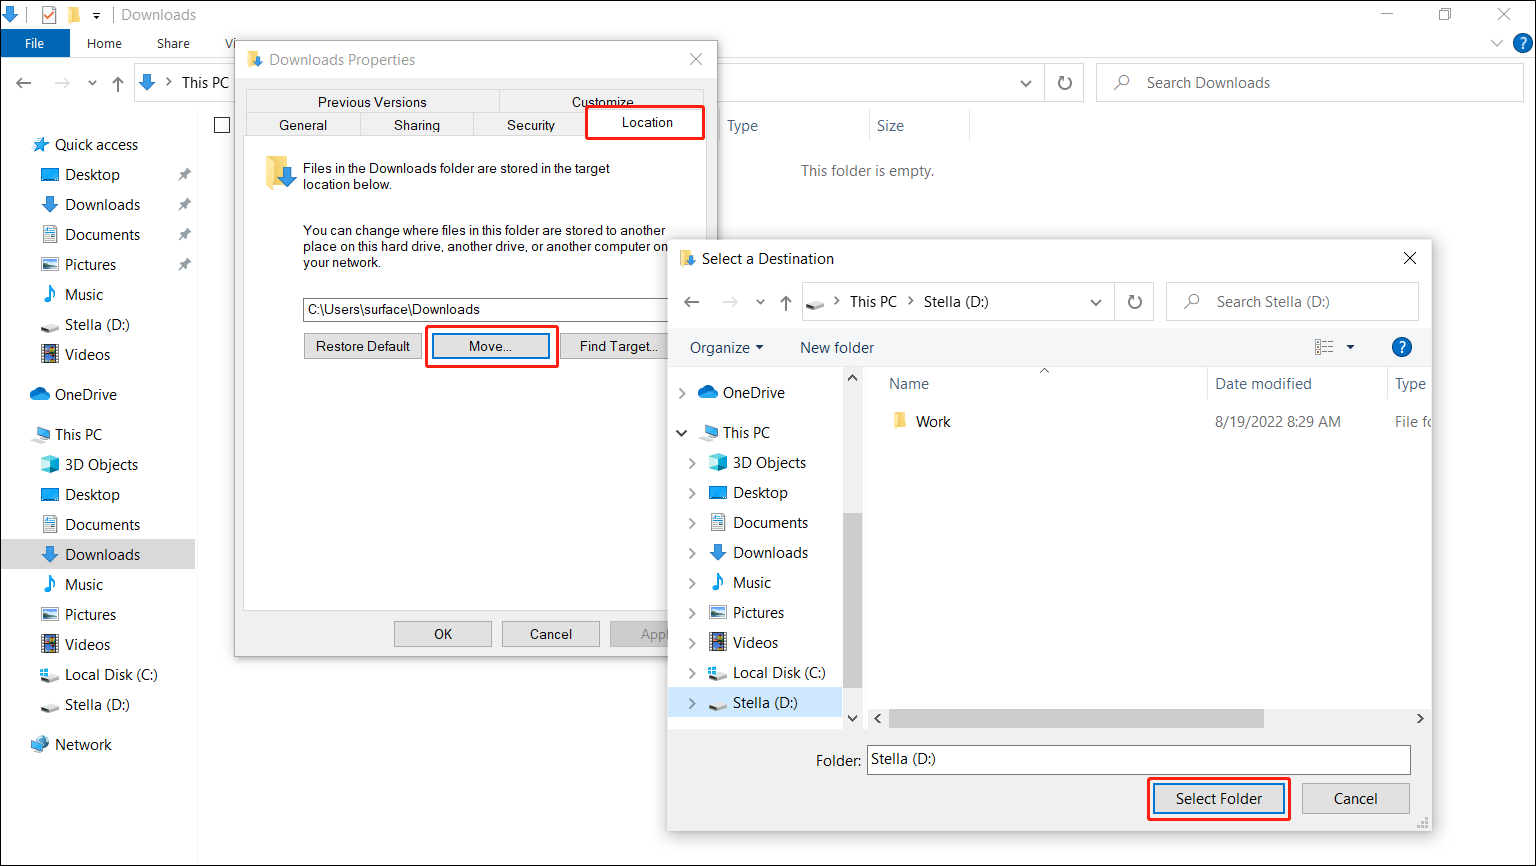Toggle the select-all checkbox in Explorer
The width and height of the screenshot is (1536, 866).
pos(222,125)
